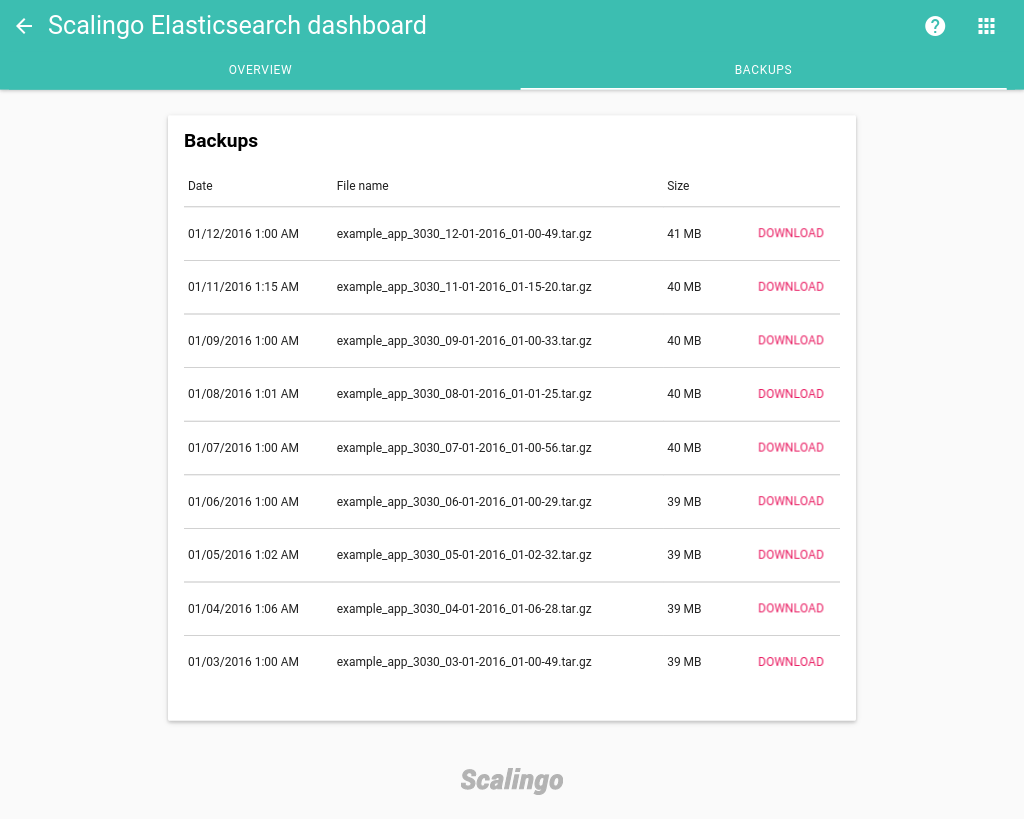The height and width of the screenshot is (819, 1024).
Task: Go back using the arrow icon
Action: click(24, 26)
